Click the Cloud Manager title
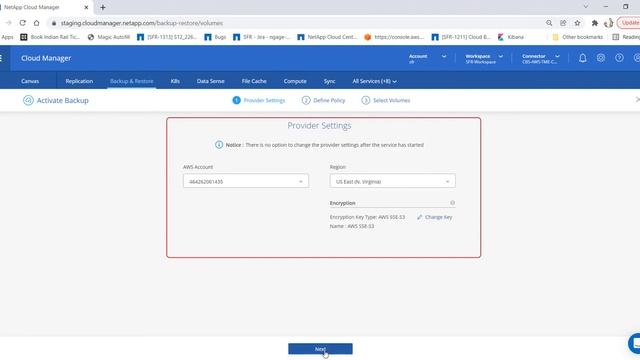This screenshot has width=640, height=360. coord(46,58)
